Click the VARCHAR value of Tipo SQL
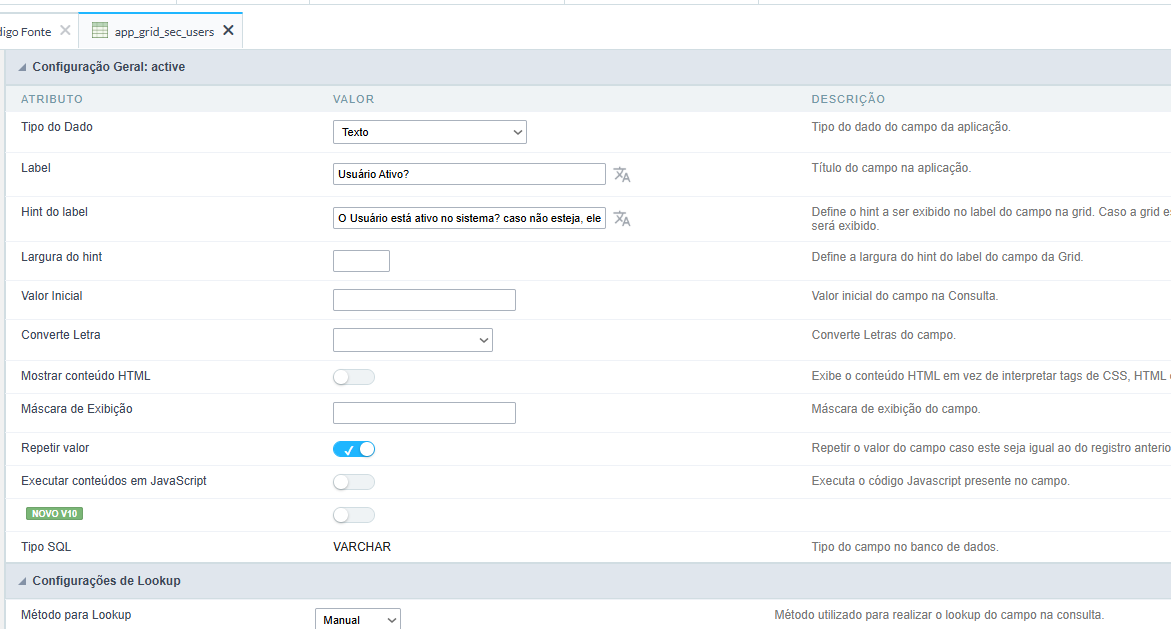This screenshot has height=629, width=1171. click(361, 547)
